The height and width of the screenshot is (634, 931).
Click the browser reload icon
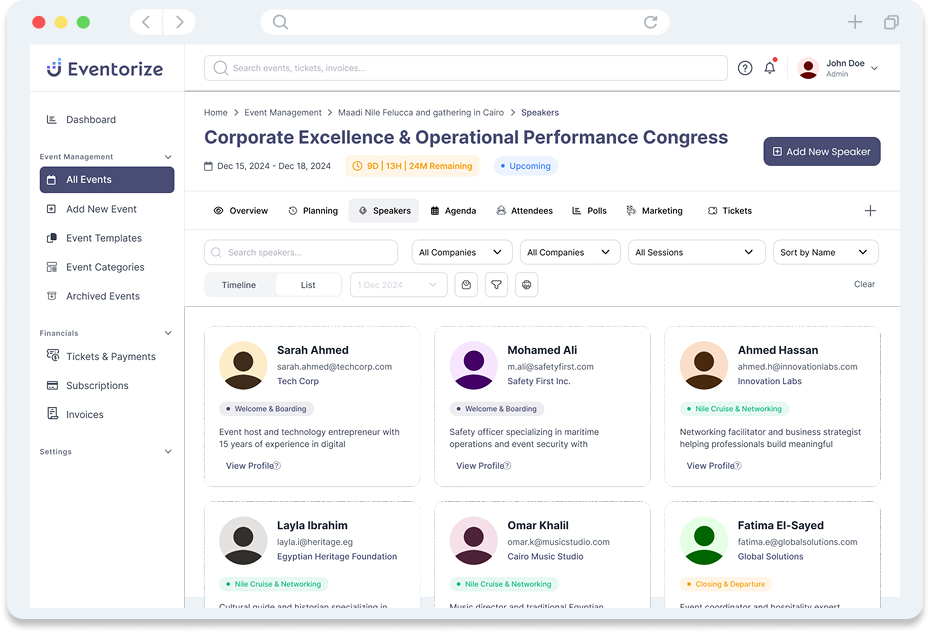click(x=651, y=22)
